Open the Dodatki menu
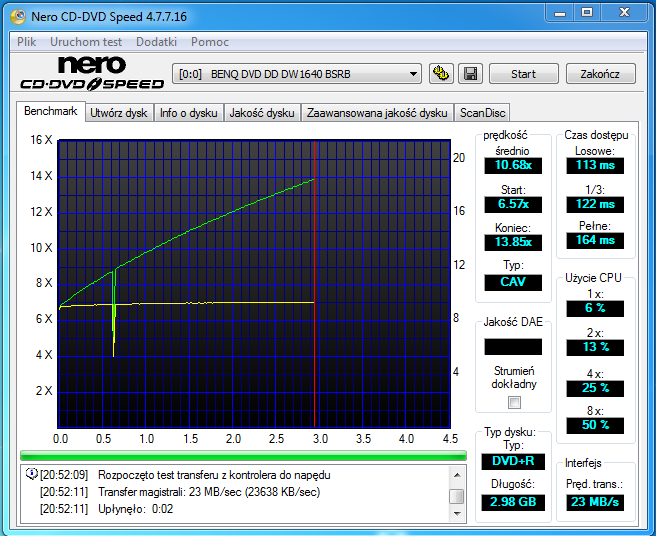Image resolution: width=656 pixels, height=536 pixels. coord(156,42)
